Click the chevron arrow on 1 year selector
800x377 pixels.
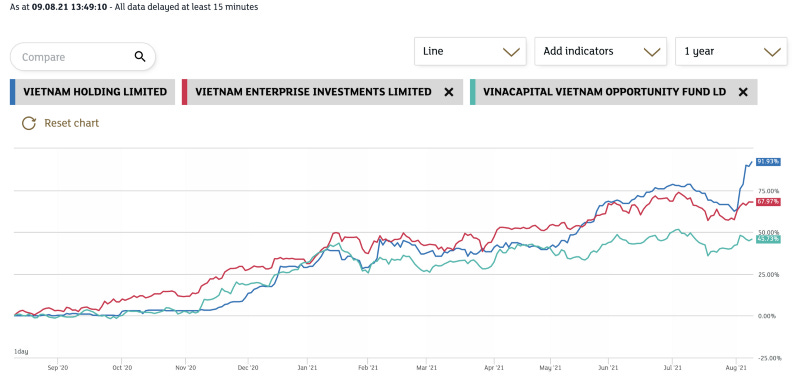click(772, 52)
